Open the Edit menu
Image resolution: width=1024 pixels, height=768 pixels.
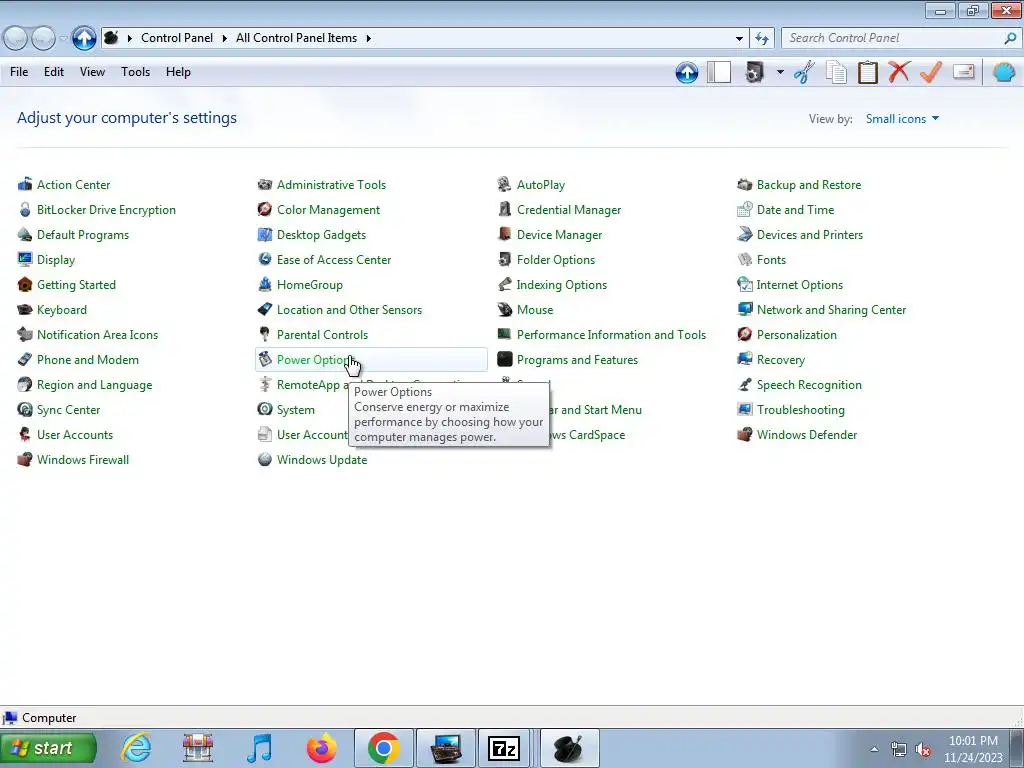54,72
